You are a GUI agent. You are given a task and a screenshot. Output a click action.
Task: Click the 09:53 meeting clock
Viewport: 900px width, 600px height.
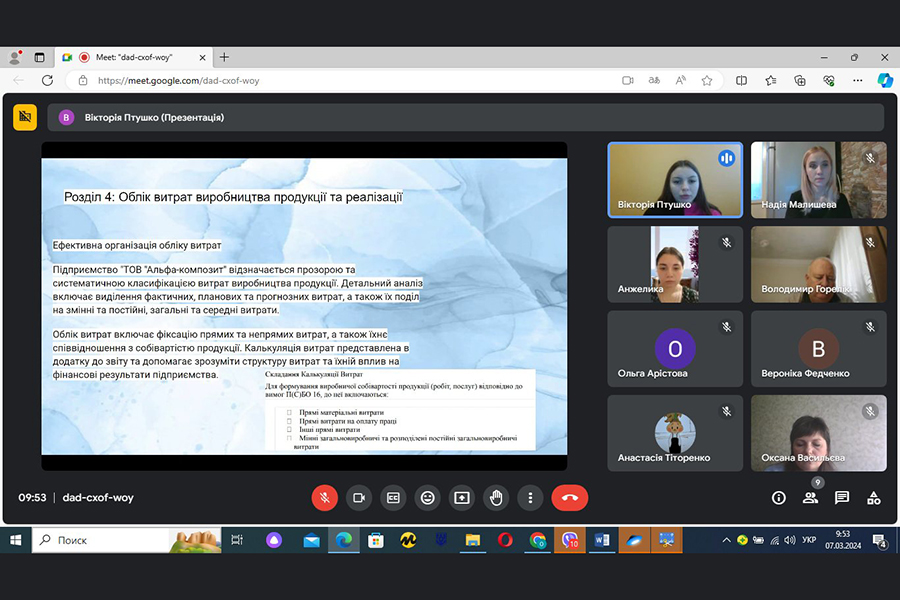(x=32, y=498)
